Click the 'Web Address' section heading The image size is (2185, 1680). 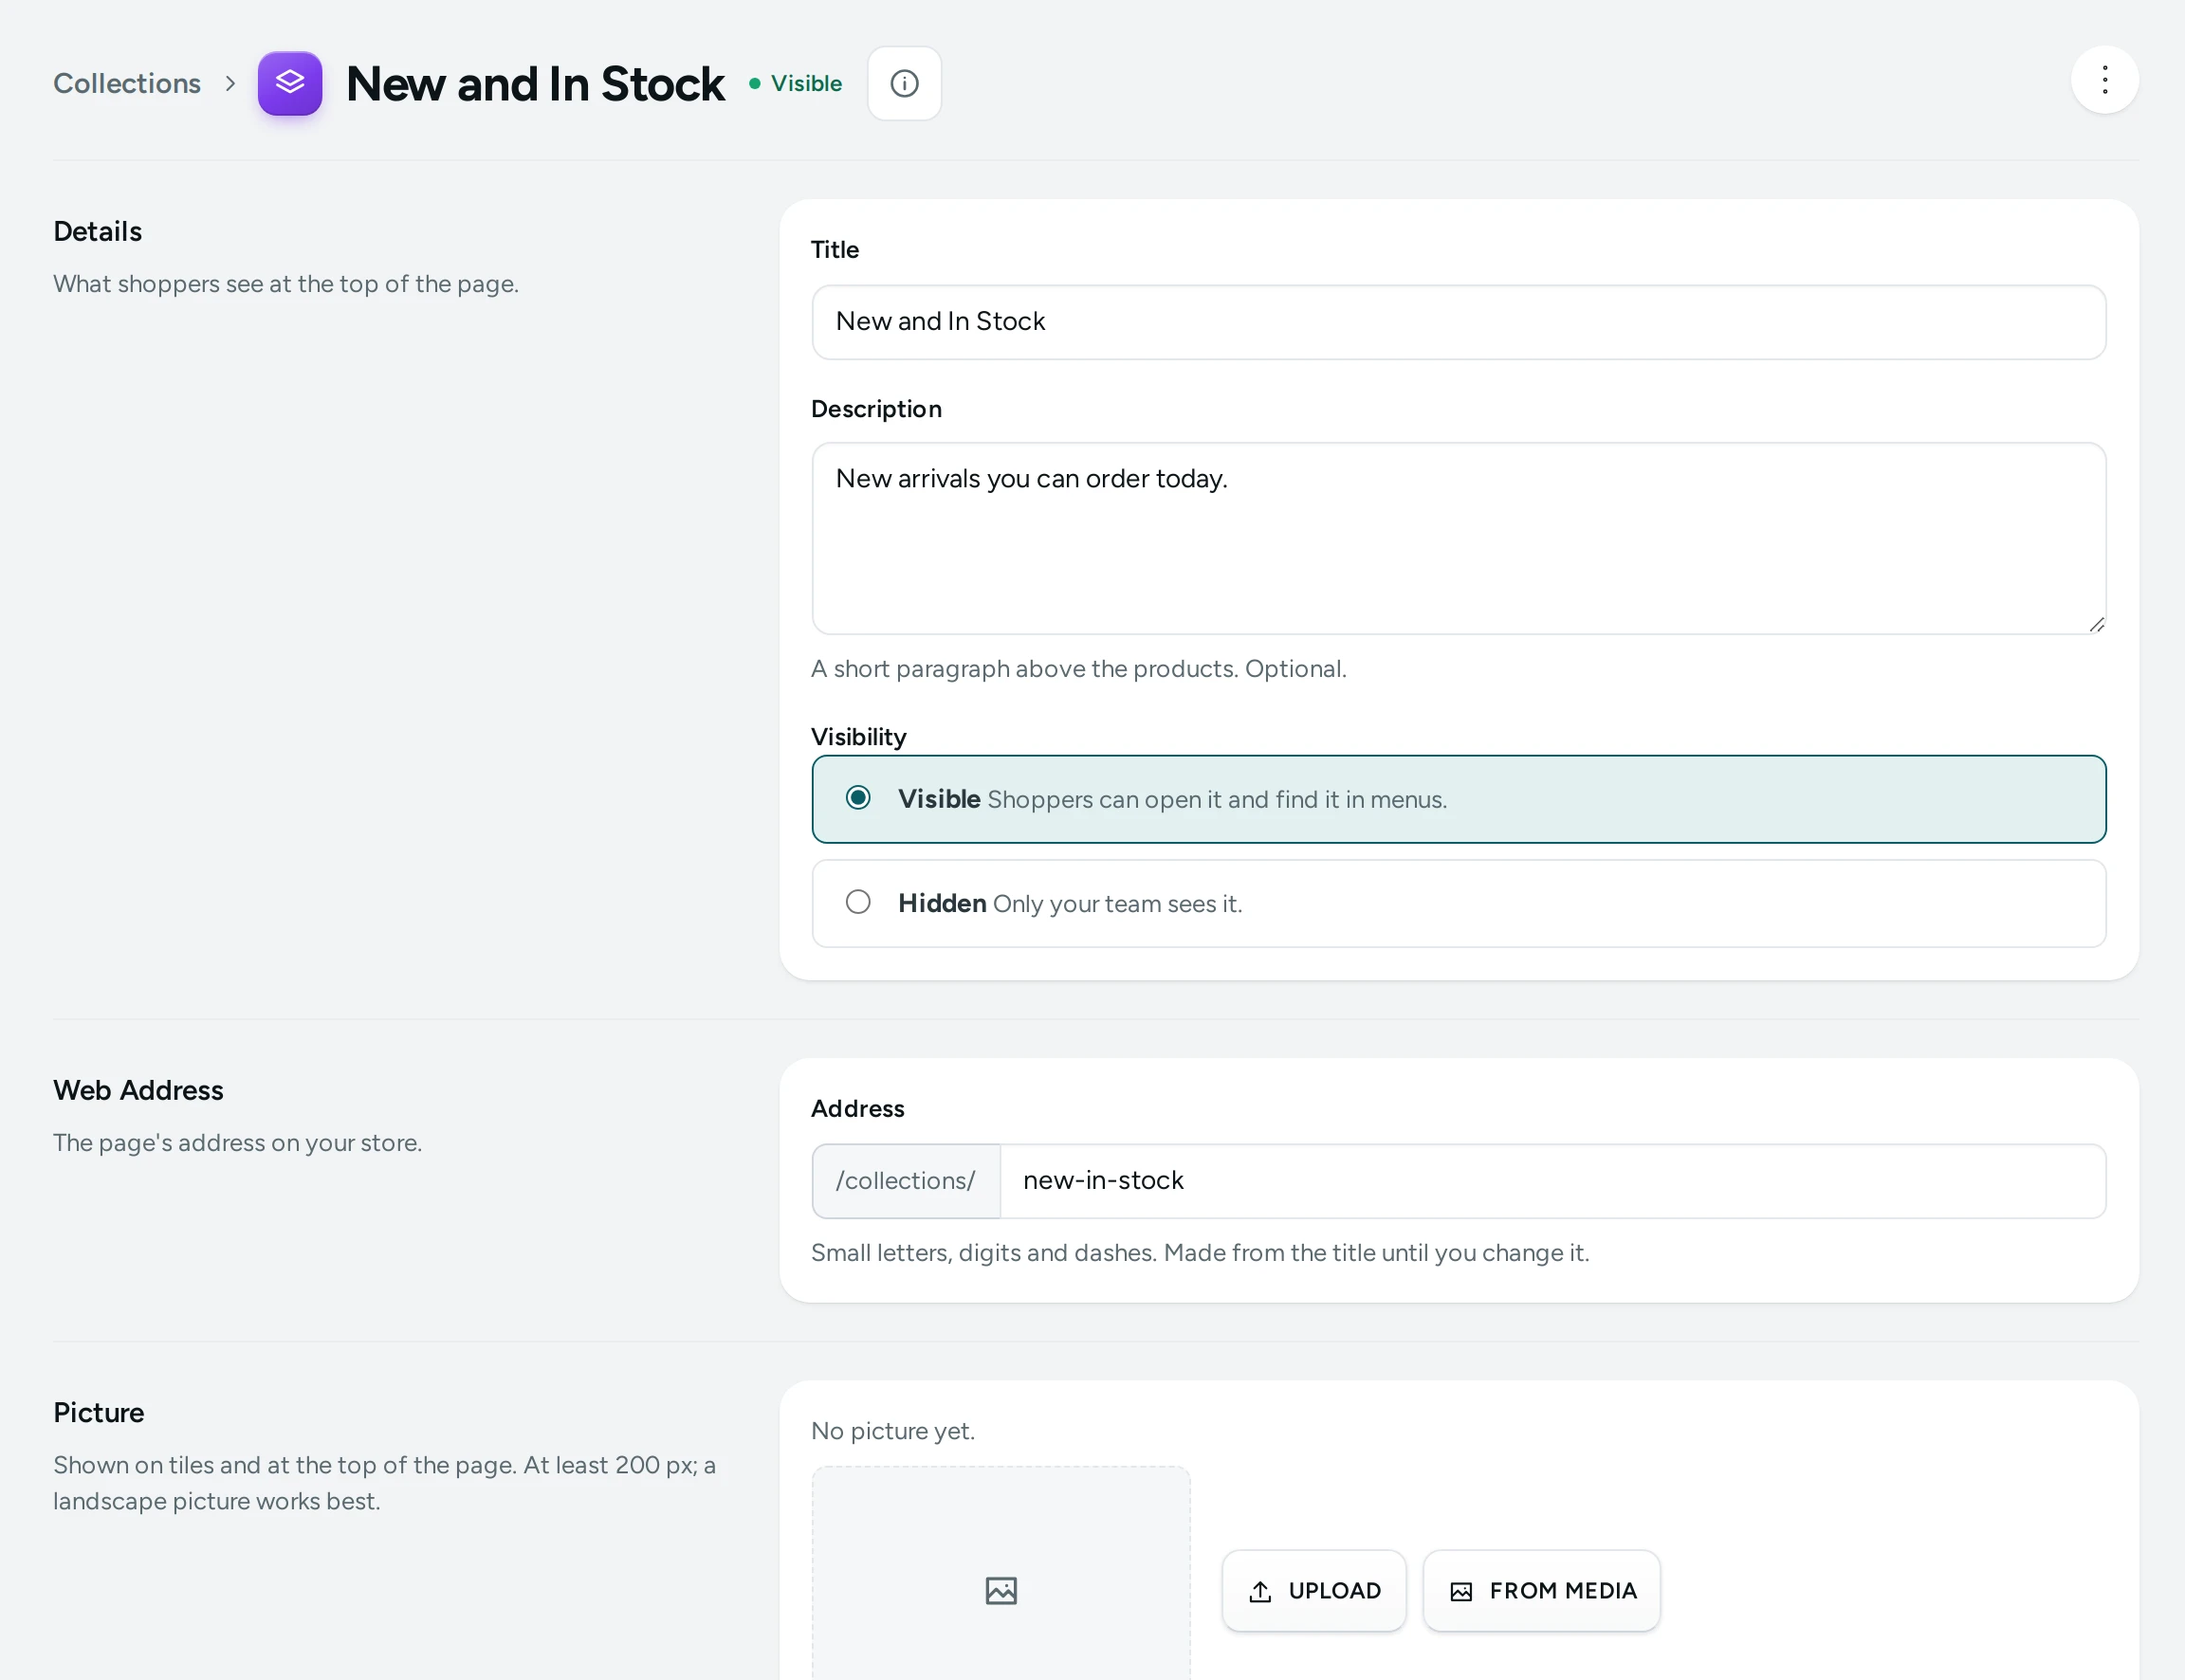tap(138, 1090)
